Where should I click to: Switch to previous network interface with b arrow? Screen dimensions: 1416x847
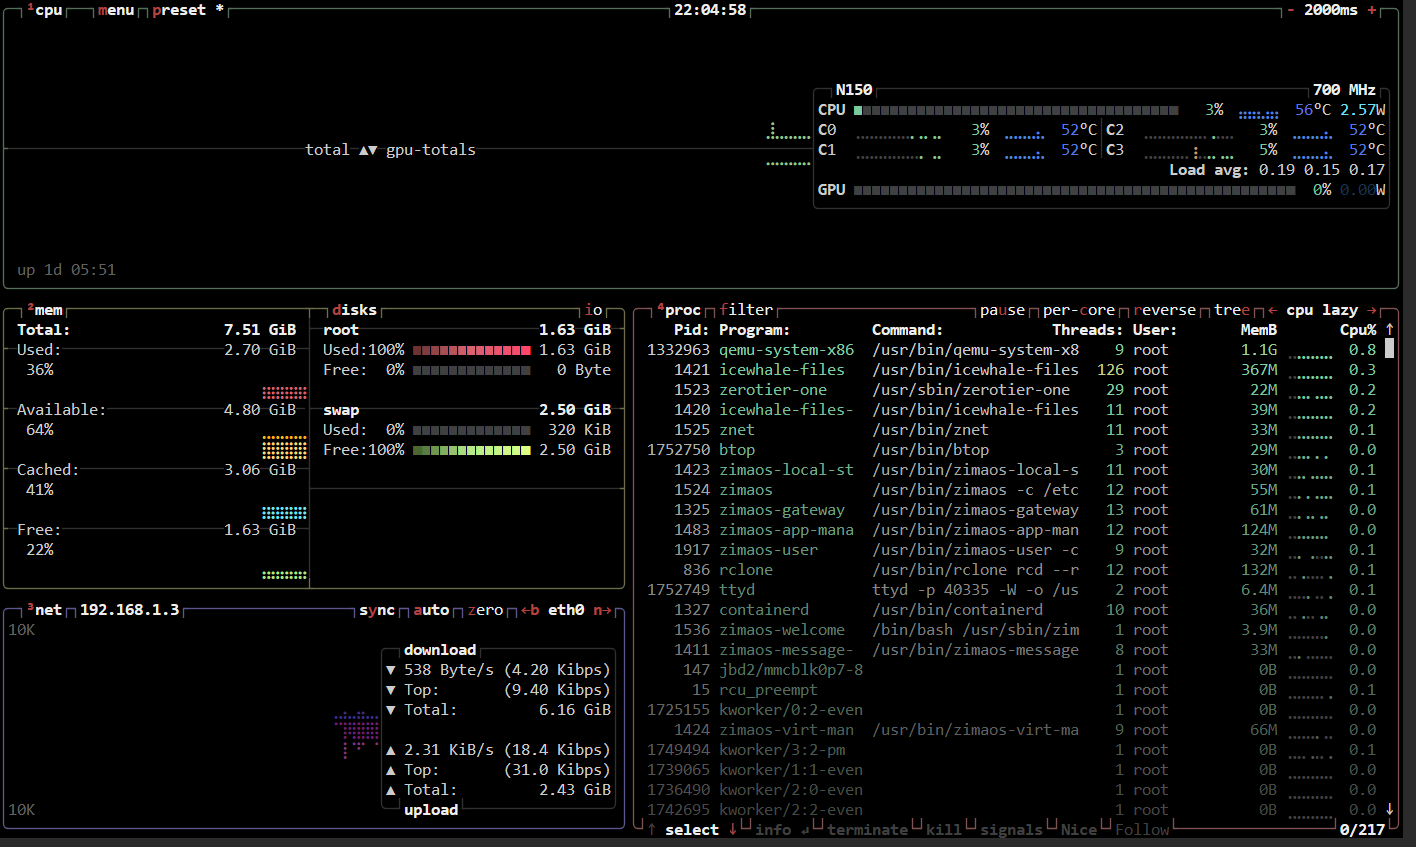[530, 610]
